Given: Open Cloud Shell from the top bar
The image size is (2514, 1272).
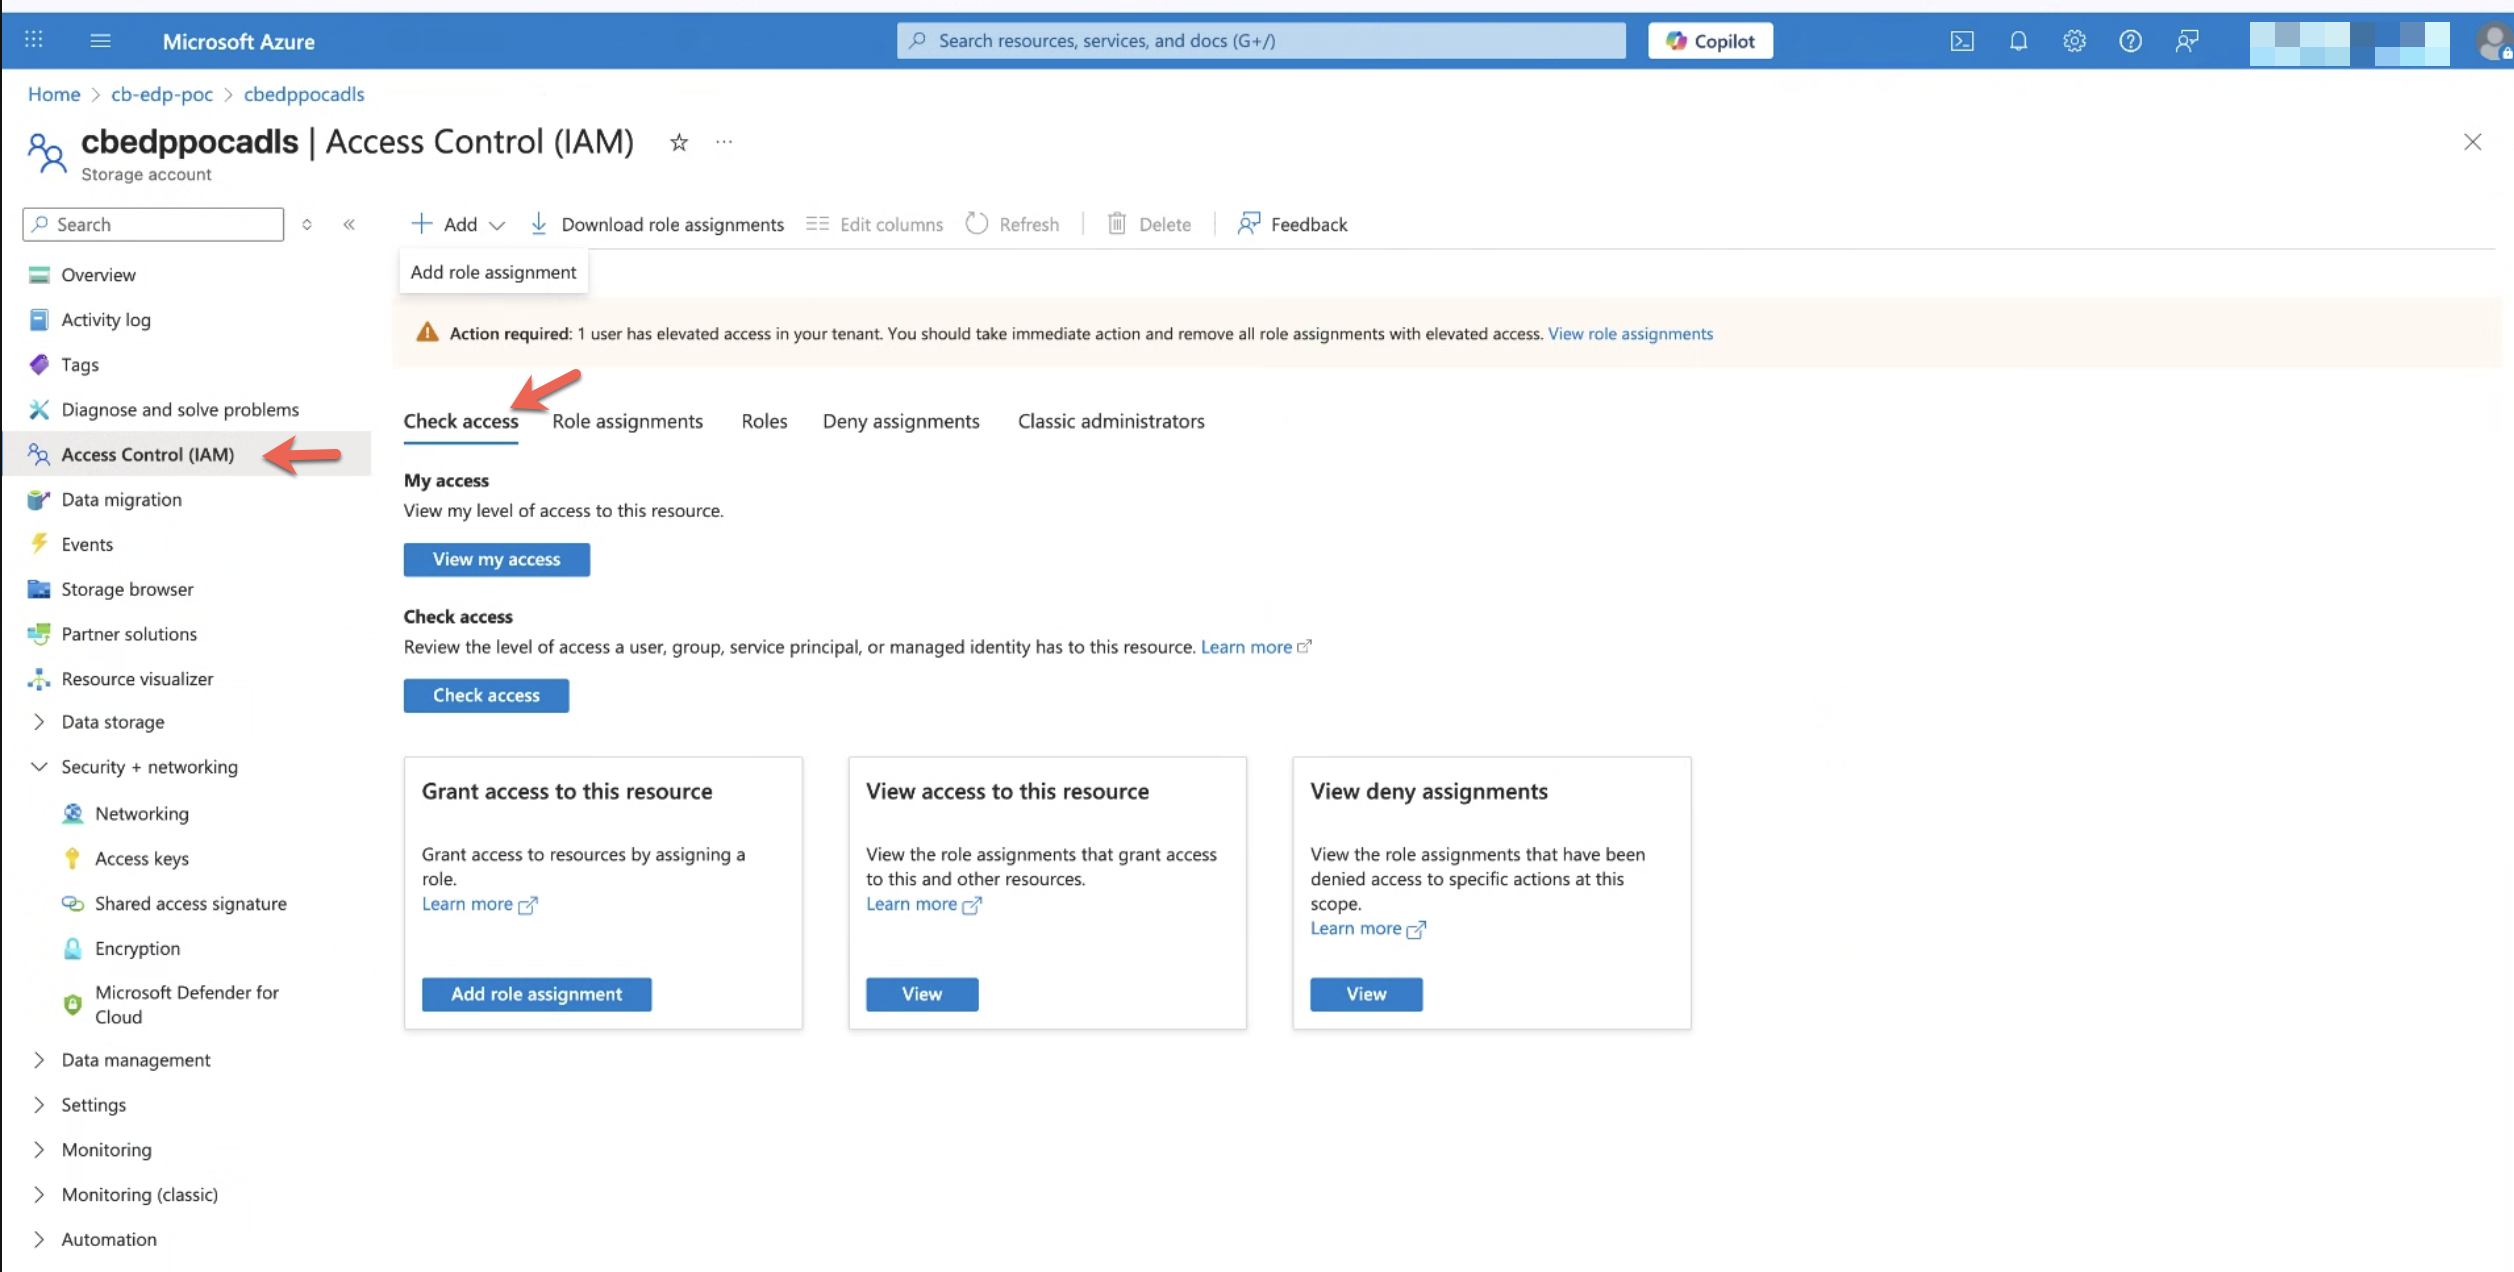Looking at the screenshot, I should click(x=1962, y=41).
